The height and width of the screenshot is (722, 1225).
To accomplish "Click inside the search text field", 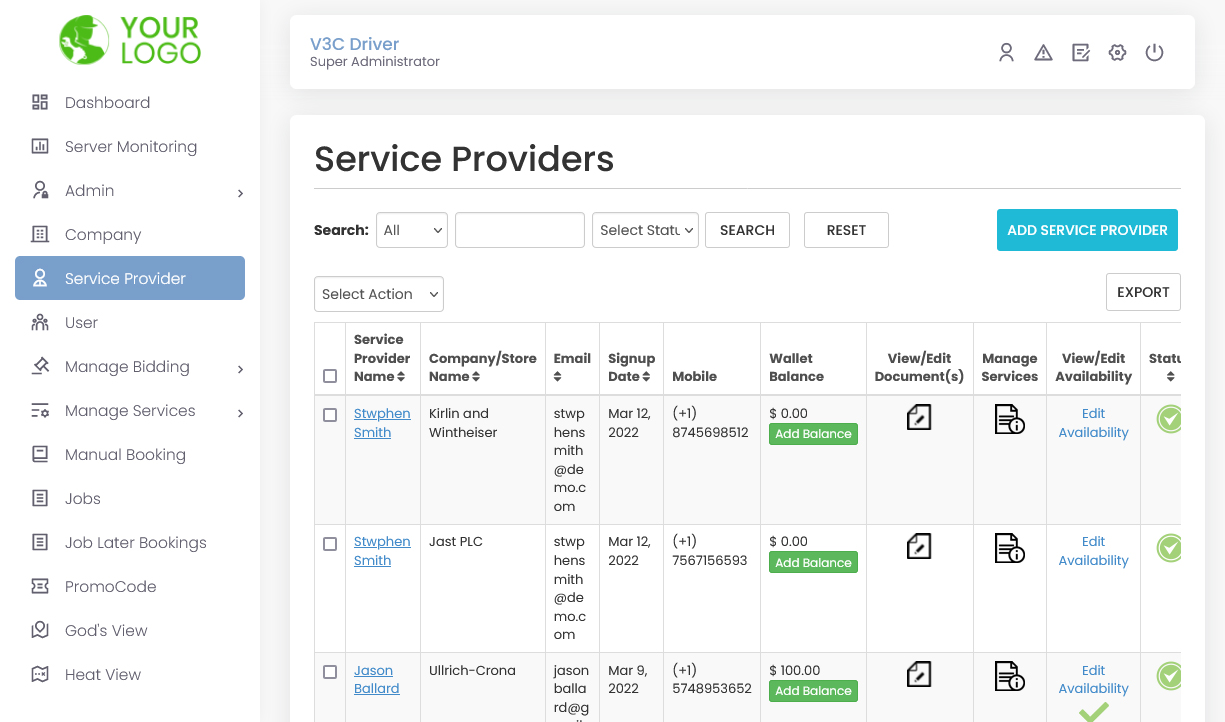I will [x=519, y=230].
